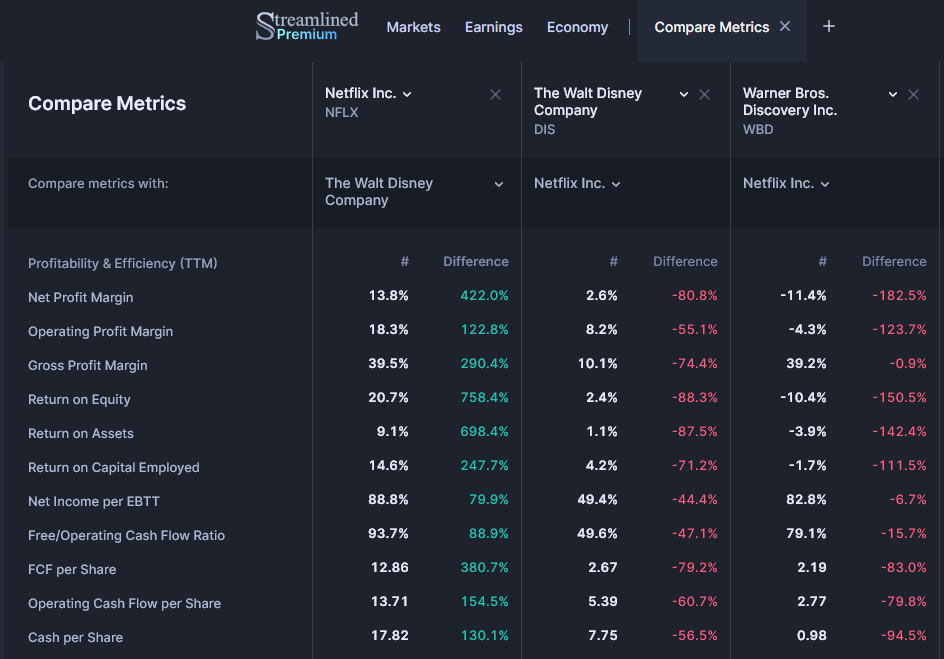The image size is (944, 659).
Task: Open the Earnings menu
Action: click(x=494, y=27)
